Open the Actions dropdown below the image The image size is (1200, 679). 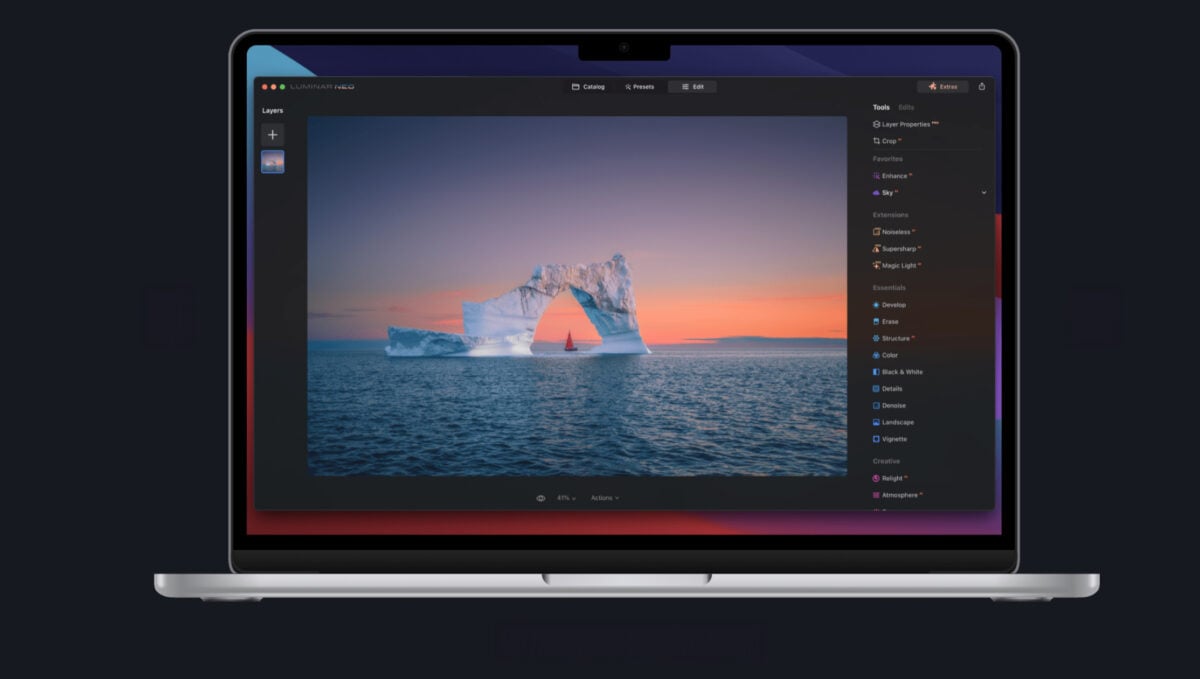tap(604, 498)
